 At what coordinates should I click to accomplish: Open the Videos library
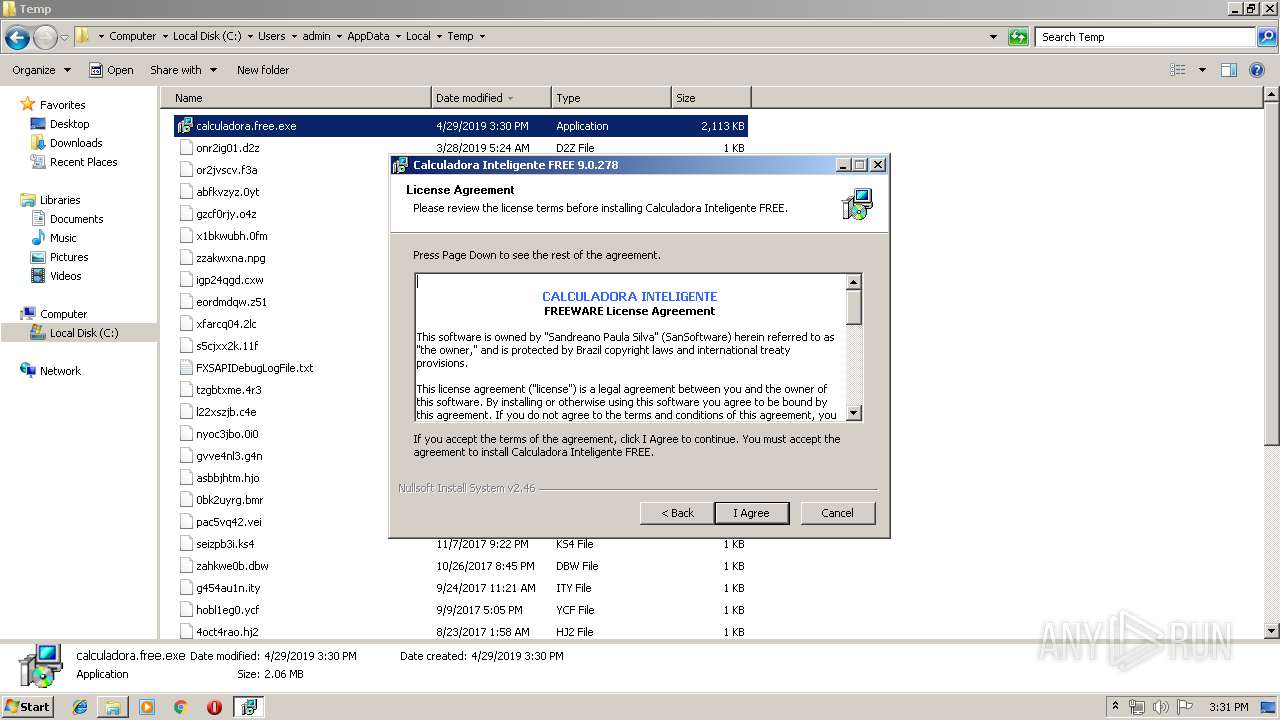click(65, 276)
